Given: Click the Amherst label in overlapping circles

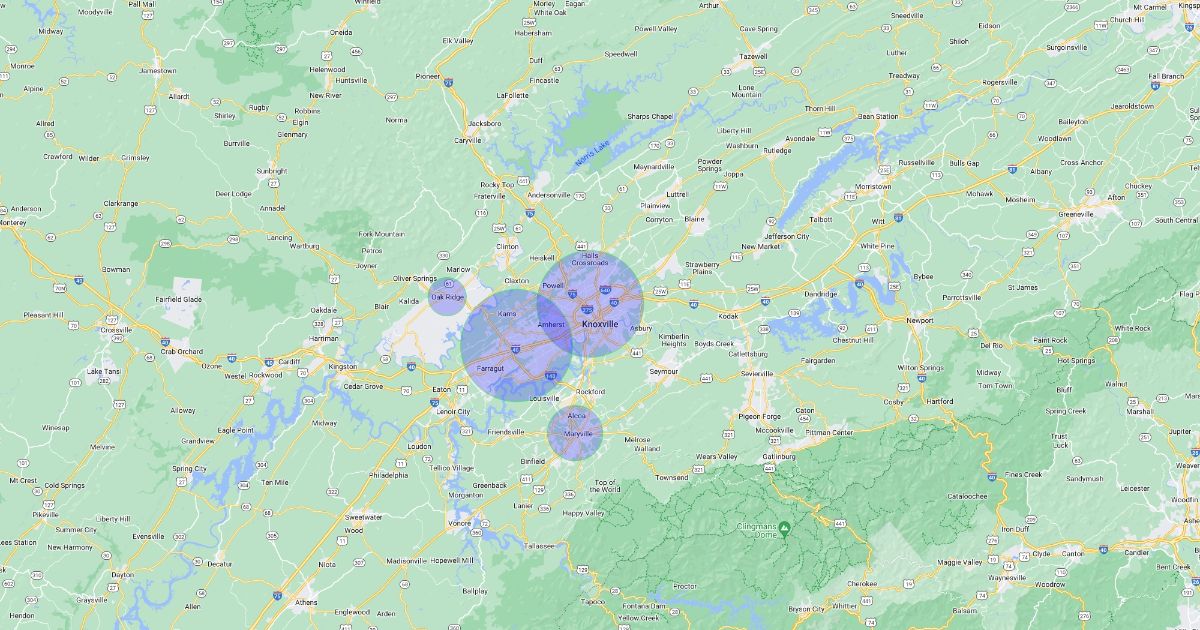Looking at the screenshot, I should pyautogui.click(x=552, y=325).
